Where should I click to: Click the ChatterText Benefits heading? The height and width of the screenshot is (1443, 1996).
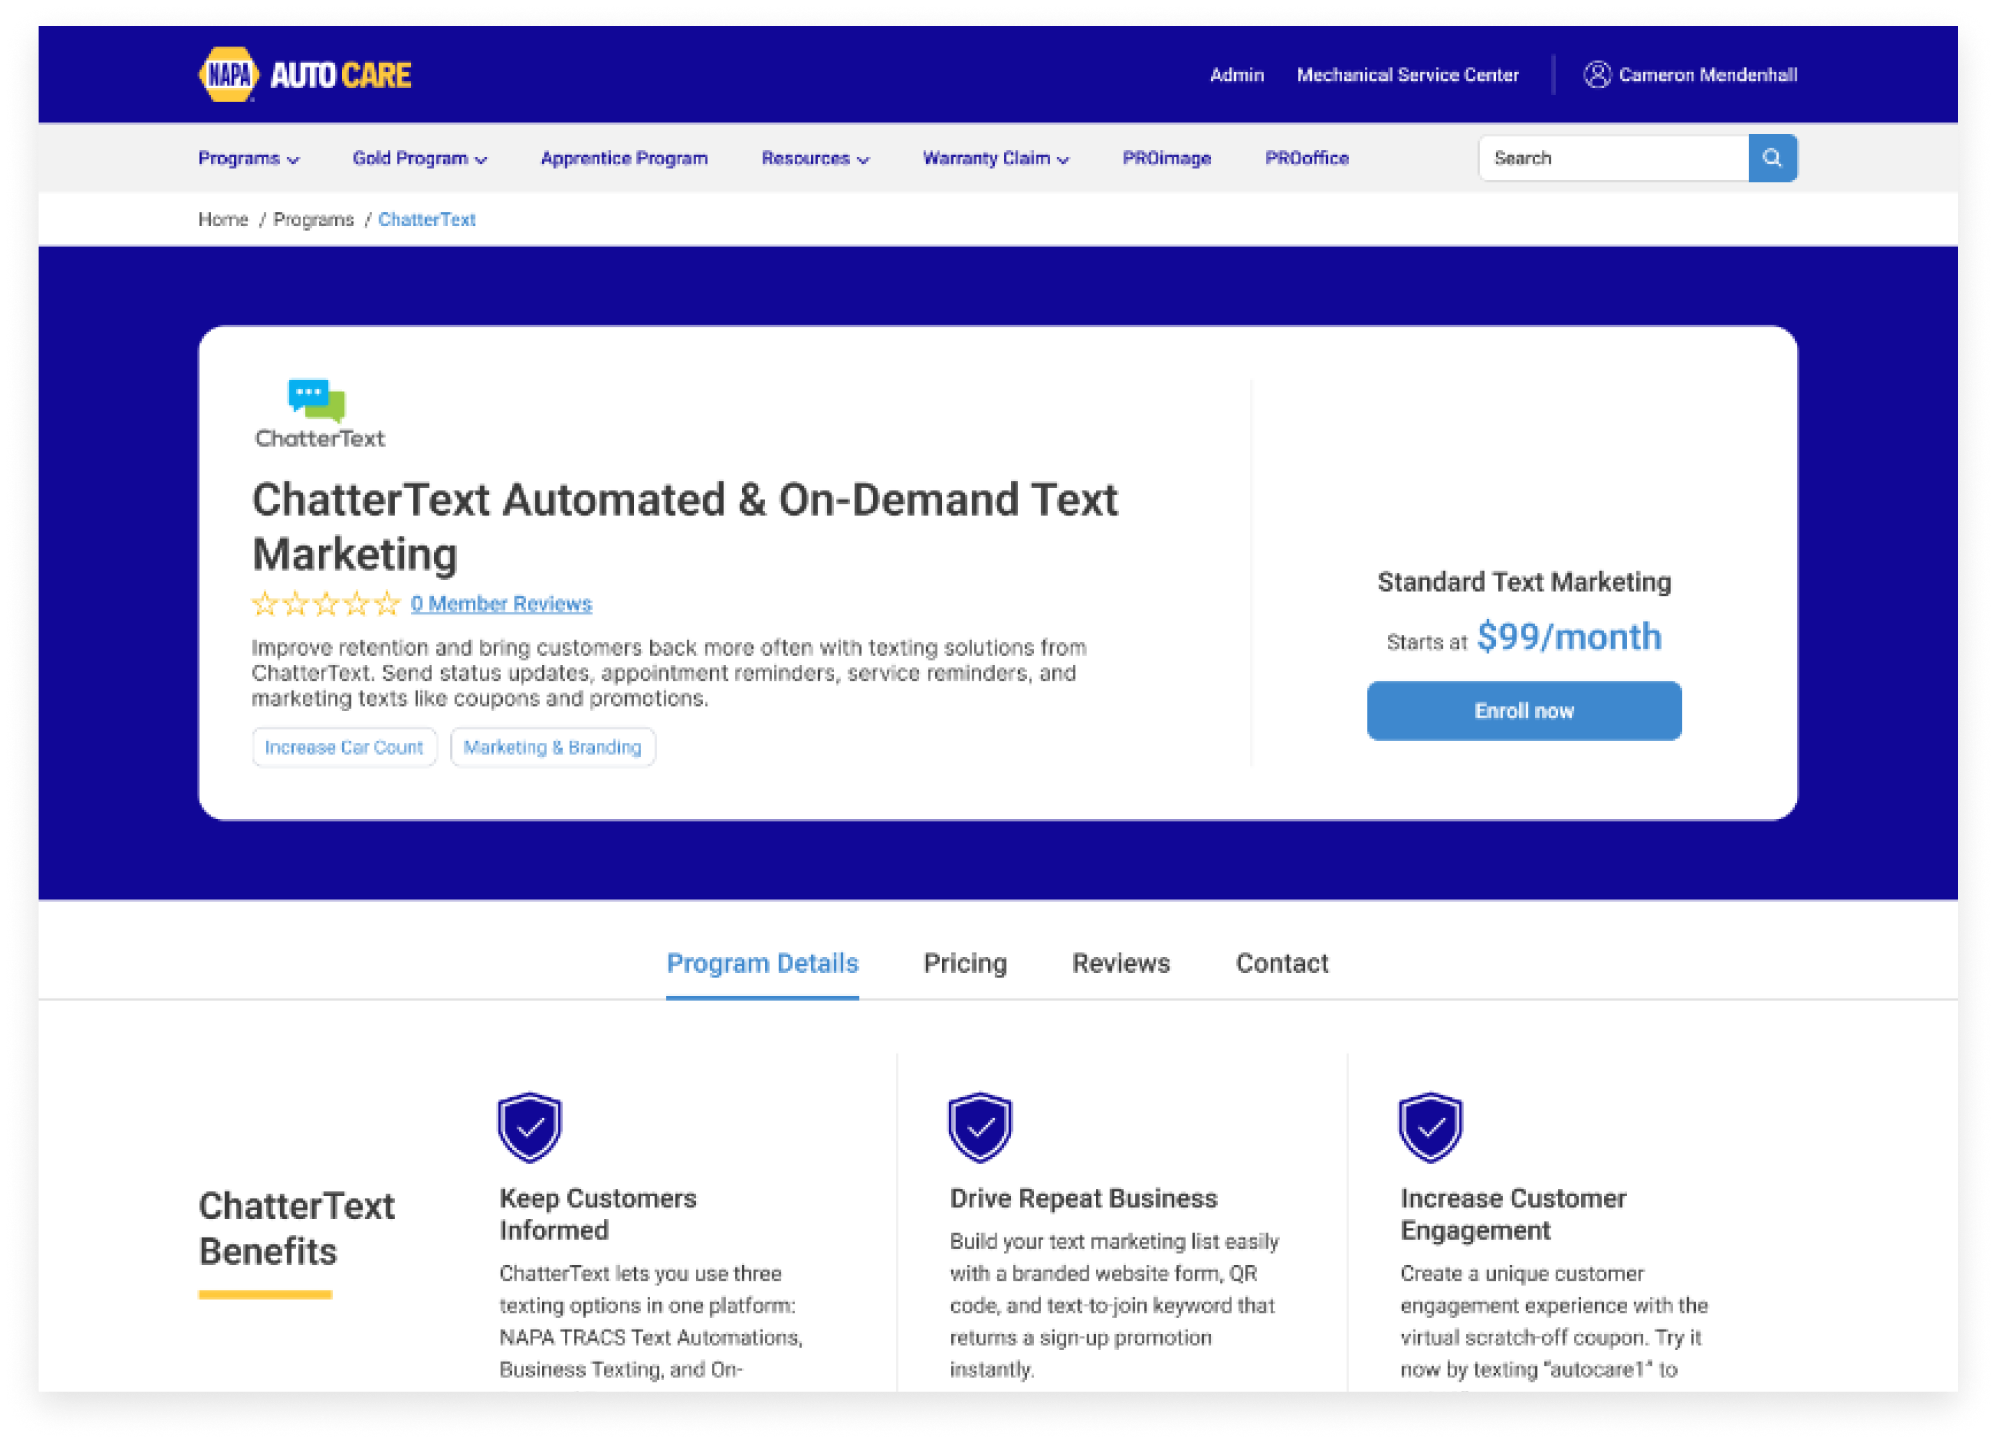pyautogui.click(x=297, y=1228)
